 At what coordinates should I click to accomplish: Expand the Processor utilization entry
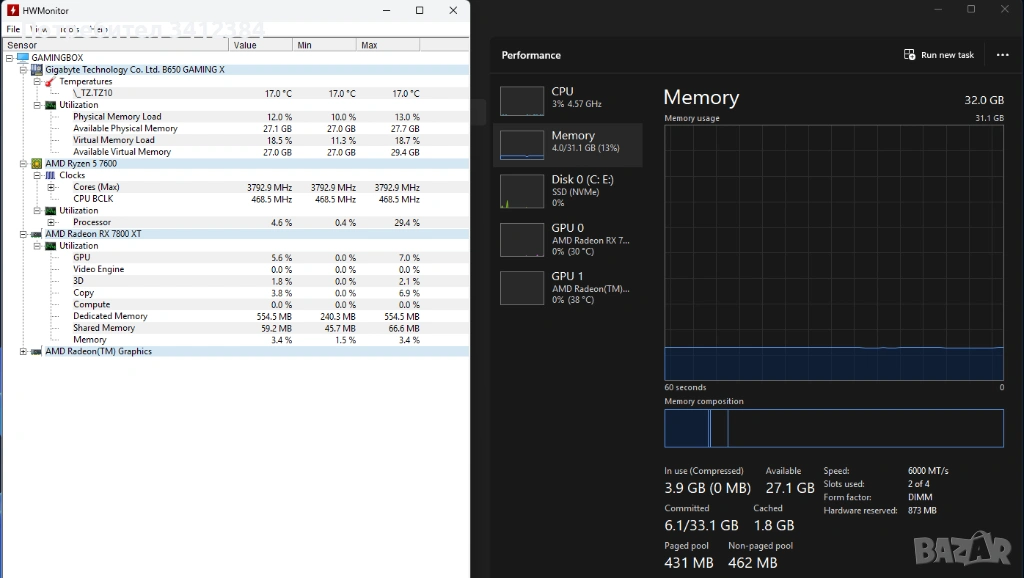(x=51, y=222)
